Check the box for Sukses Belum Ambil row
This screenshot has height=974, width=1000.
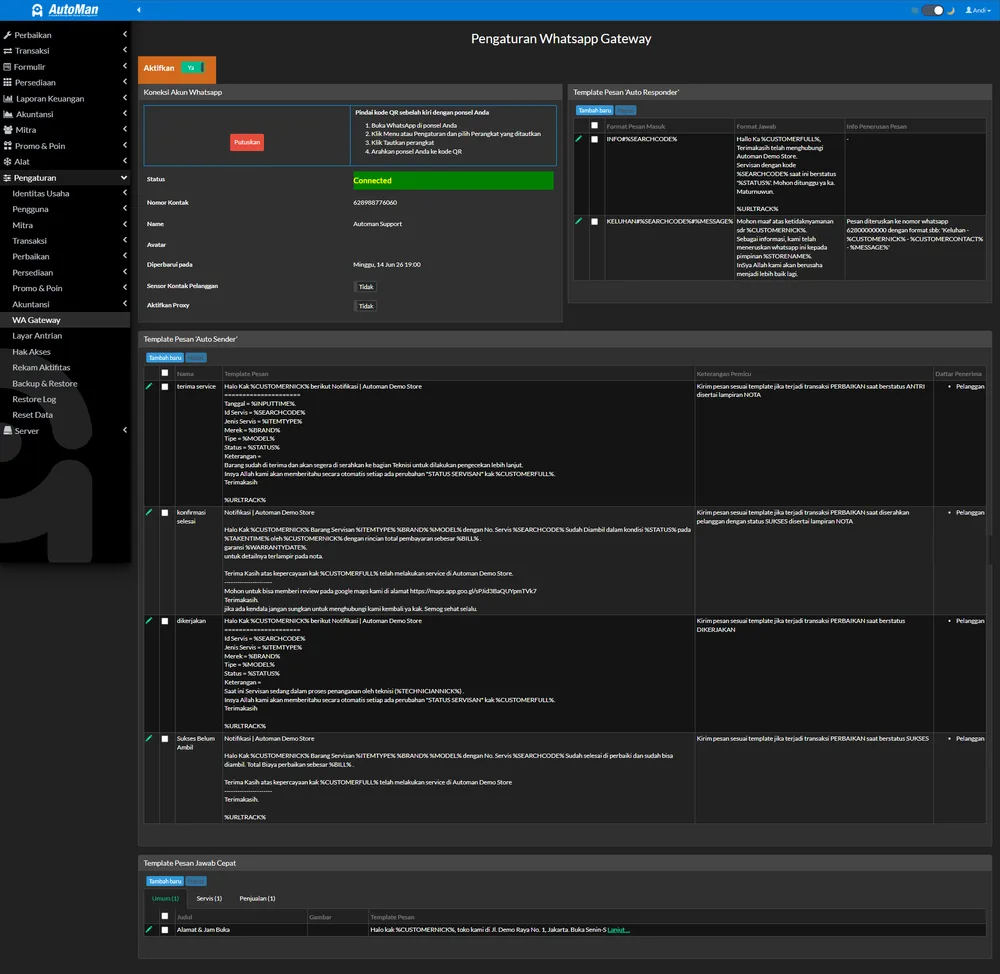coord(165,739)
